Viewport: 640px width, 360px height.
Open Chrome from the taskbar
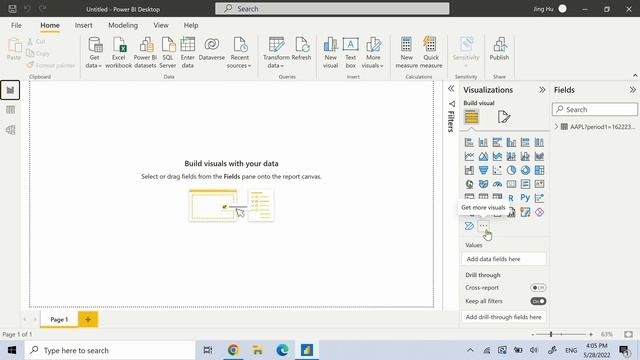[233, 350]
